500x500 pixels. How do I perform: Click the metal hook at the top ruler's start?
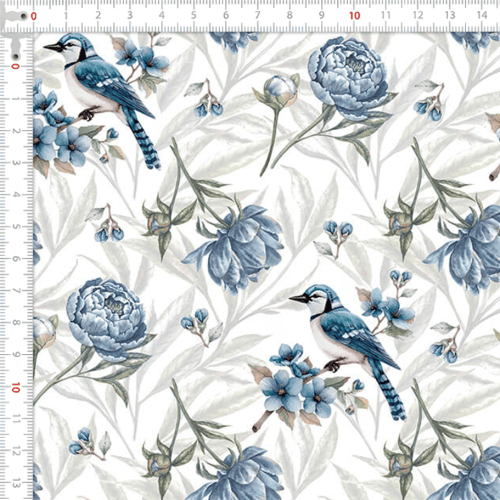(14, 17)
